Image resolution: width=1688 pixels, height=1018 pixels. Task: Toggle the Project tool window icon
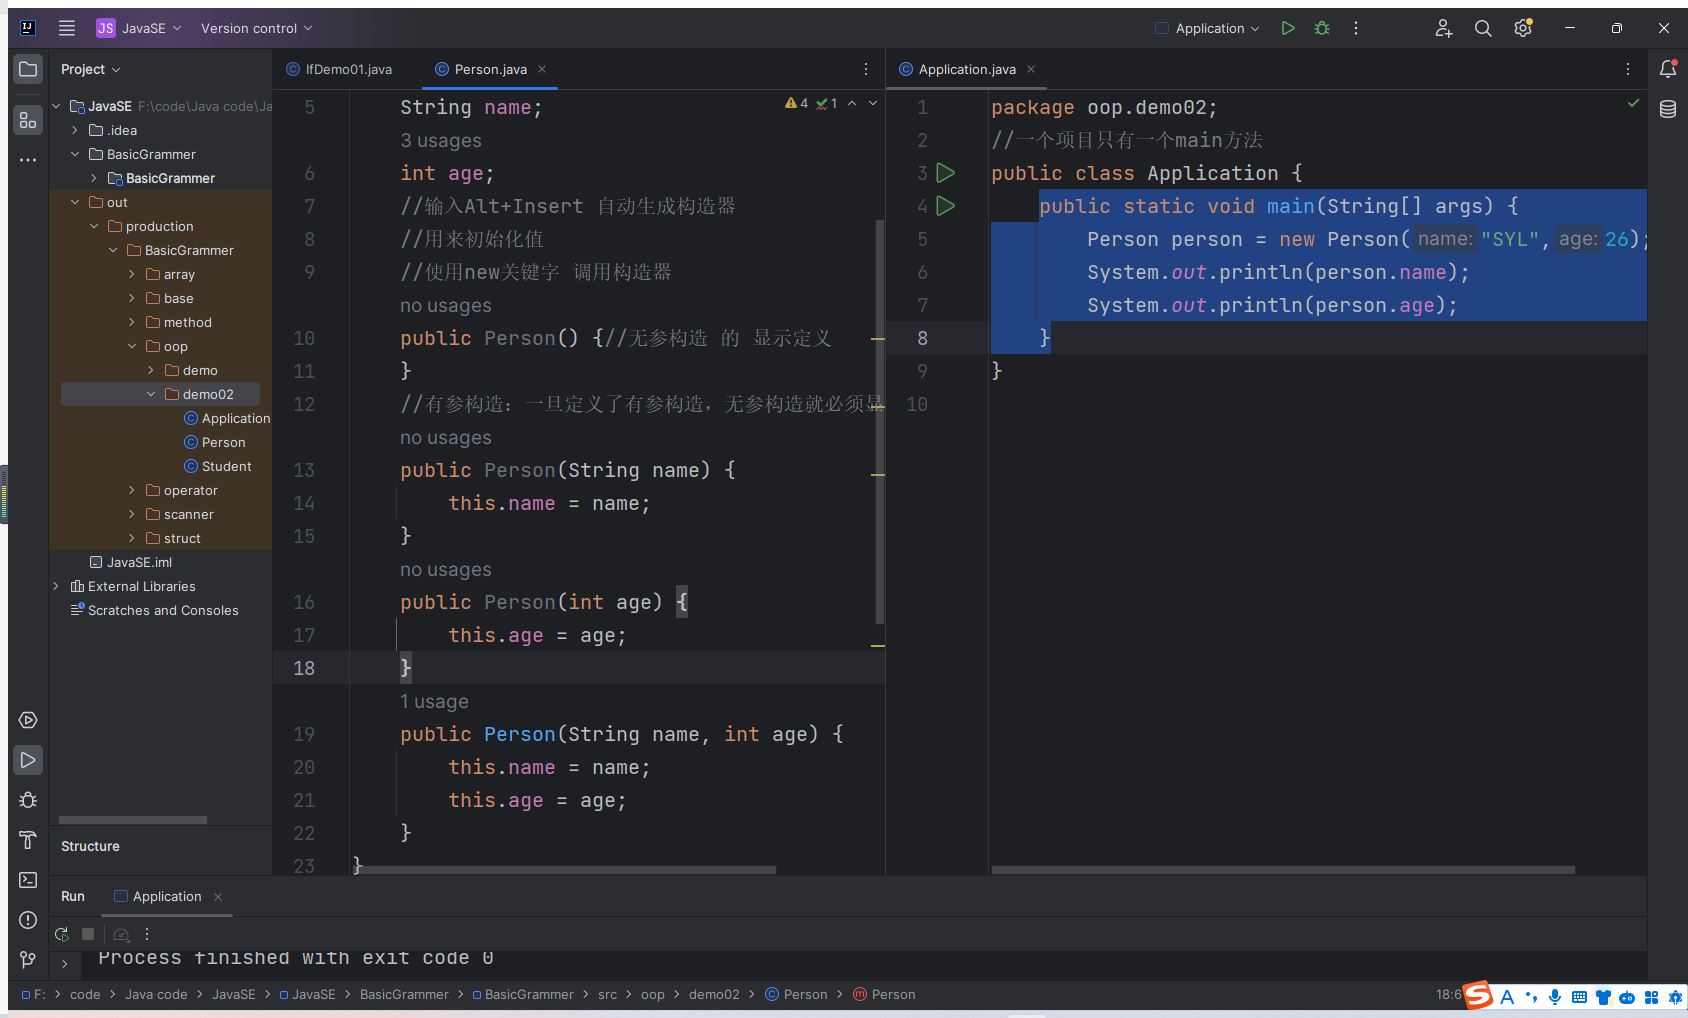[28, 69]
